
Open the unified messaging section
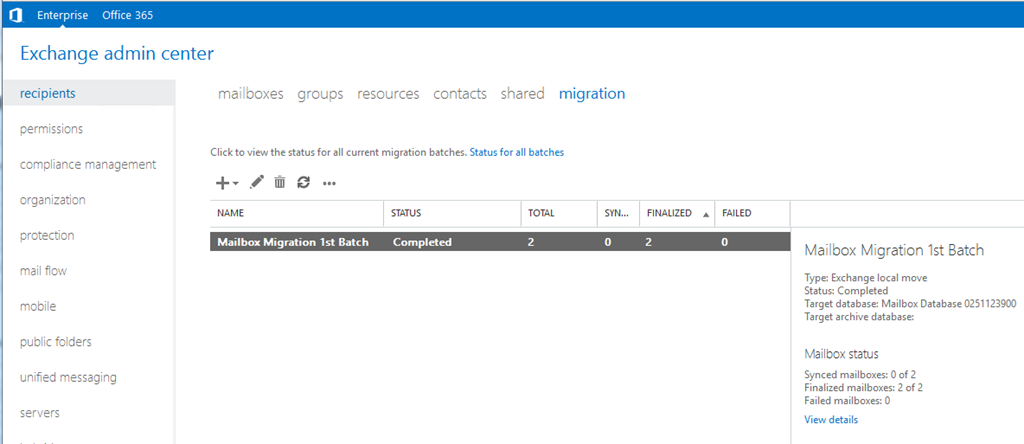point(69,377)
